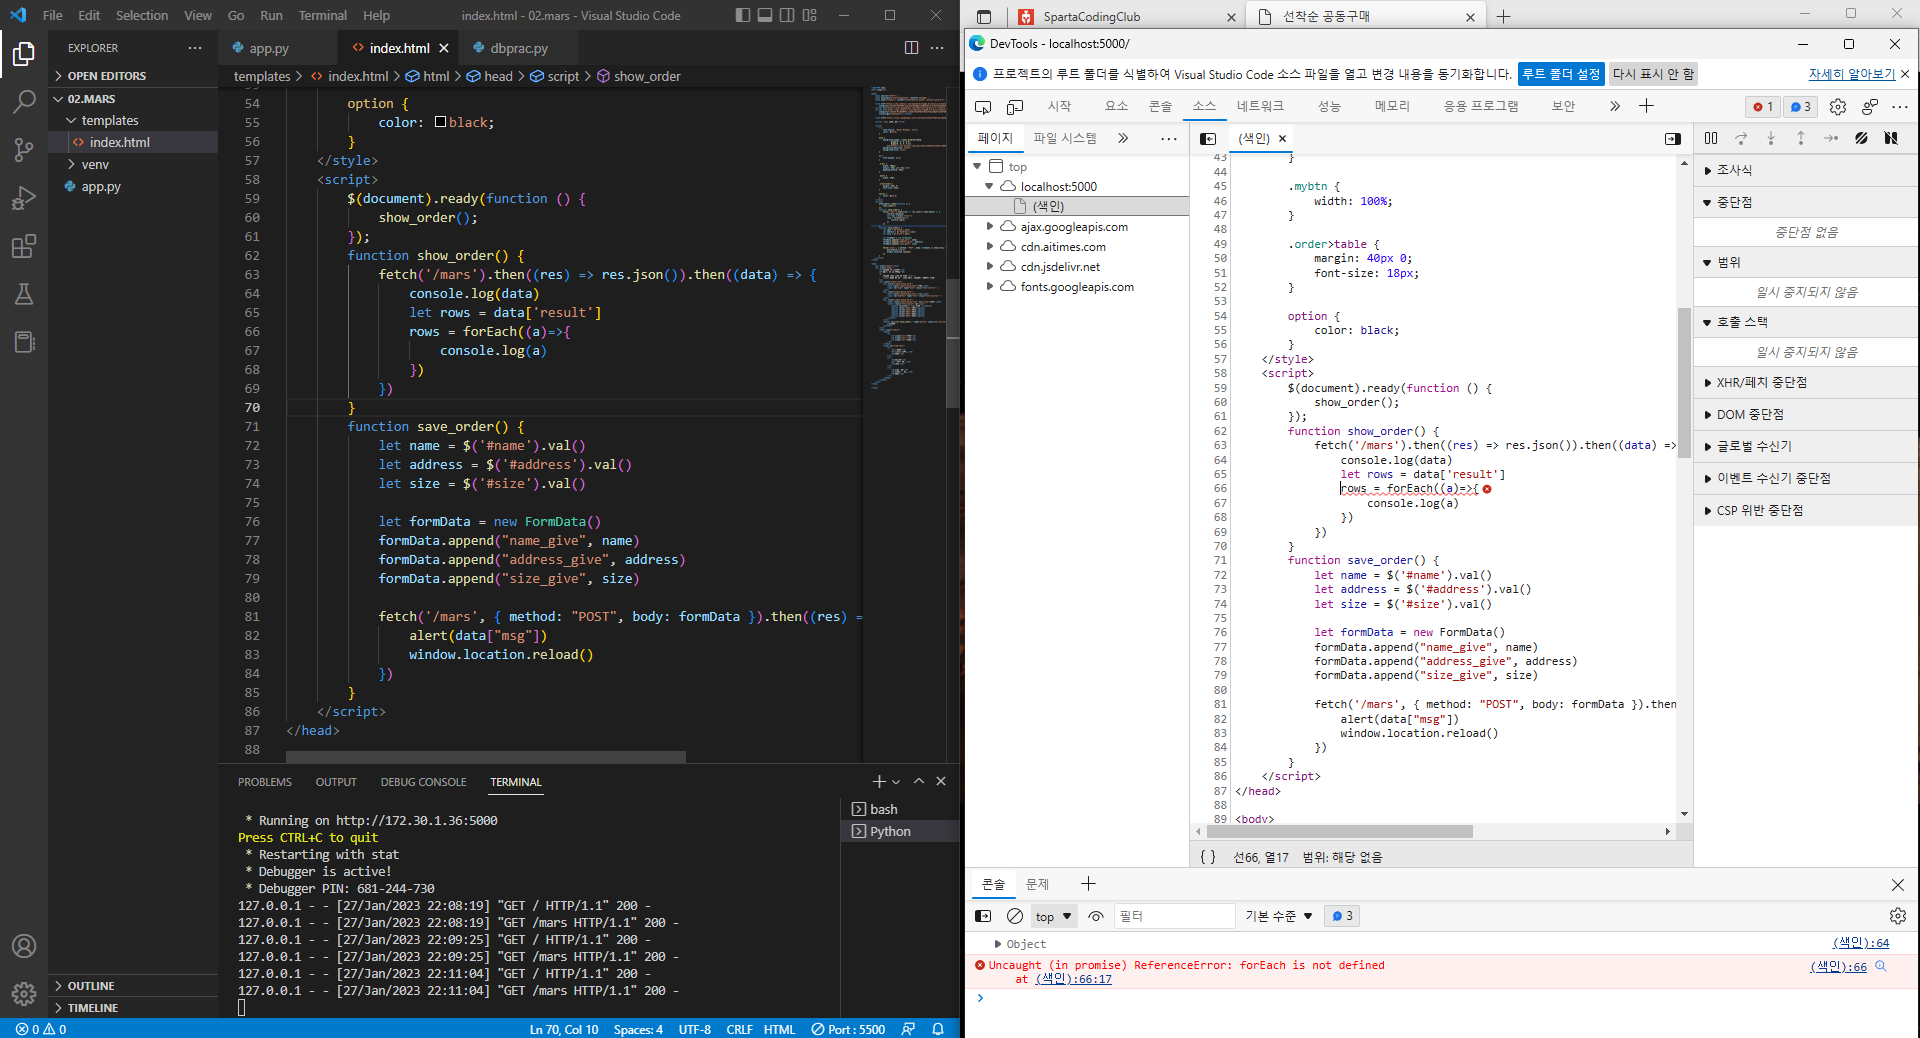This screenshot has width=1920, height=1038.
Task: Click the 루트 폴더 설정 button
Action: click(x=1561, y=74)
